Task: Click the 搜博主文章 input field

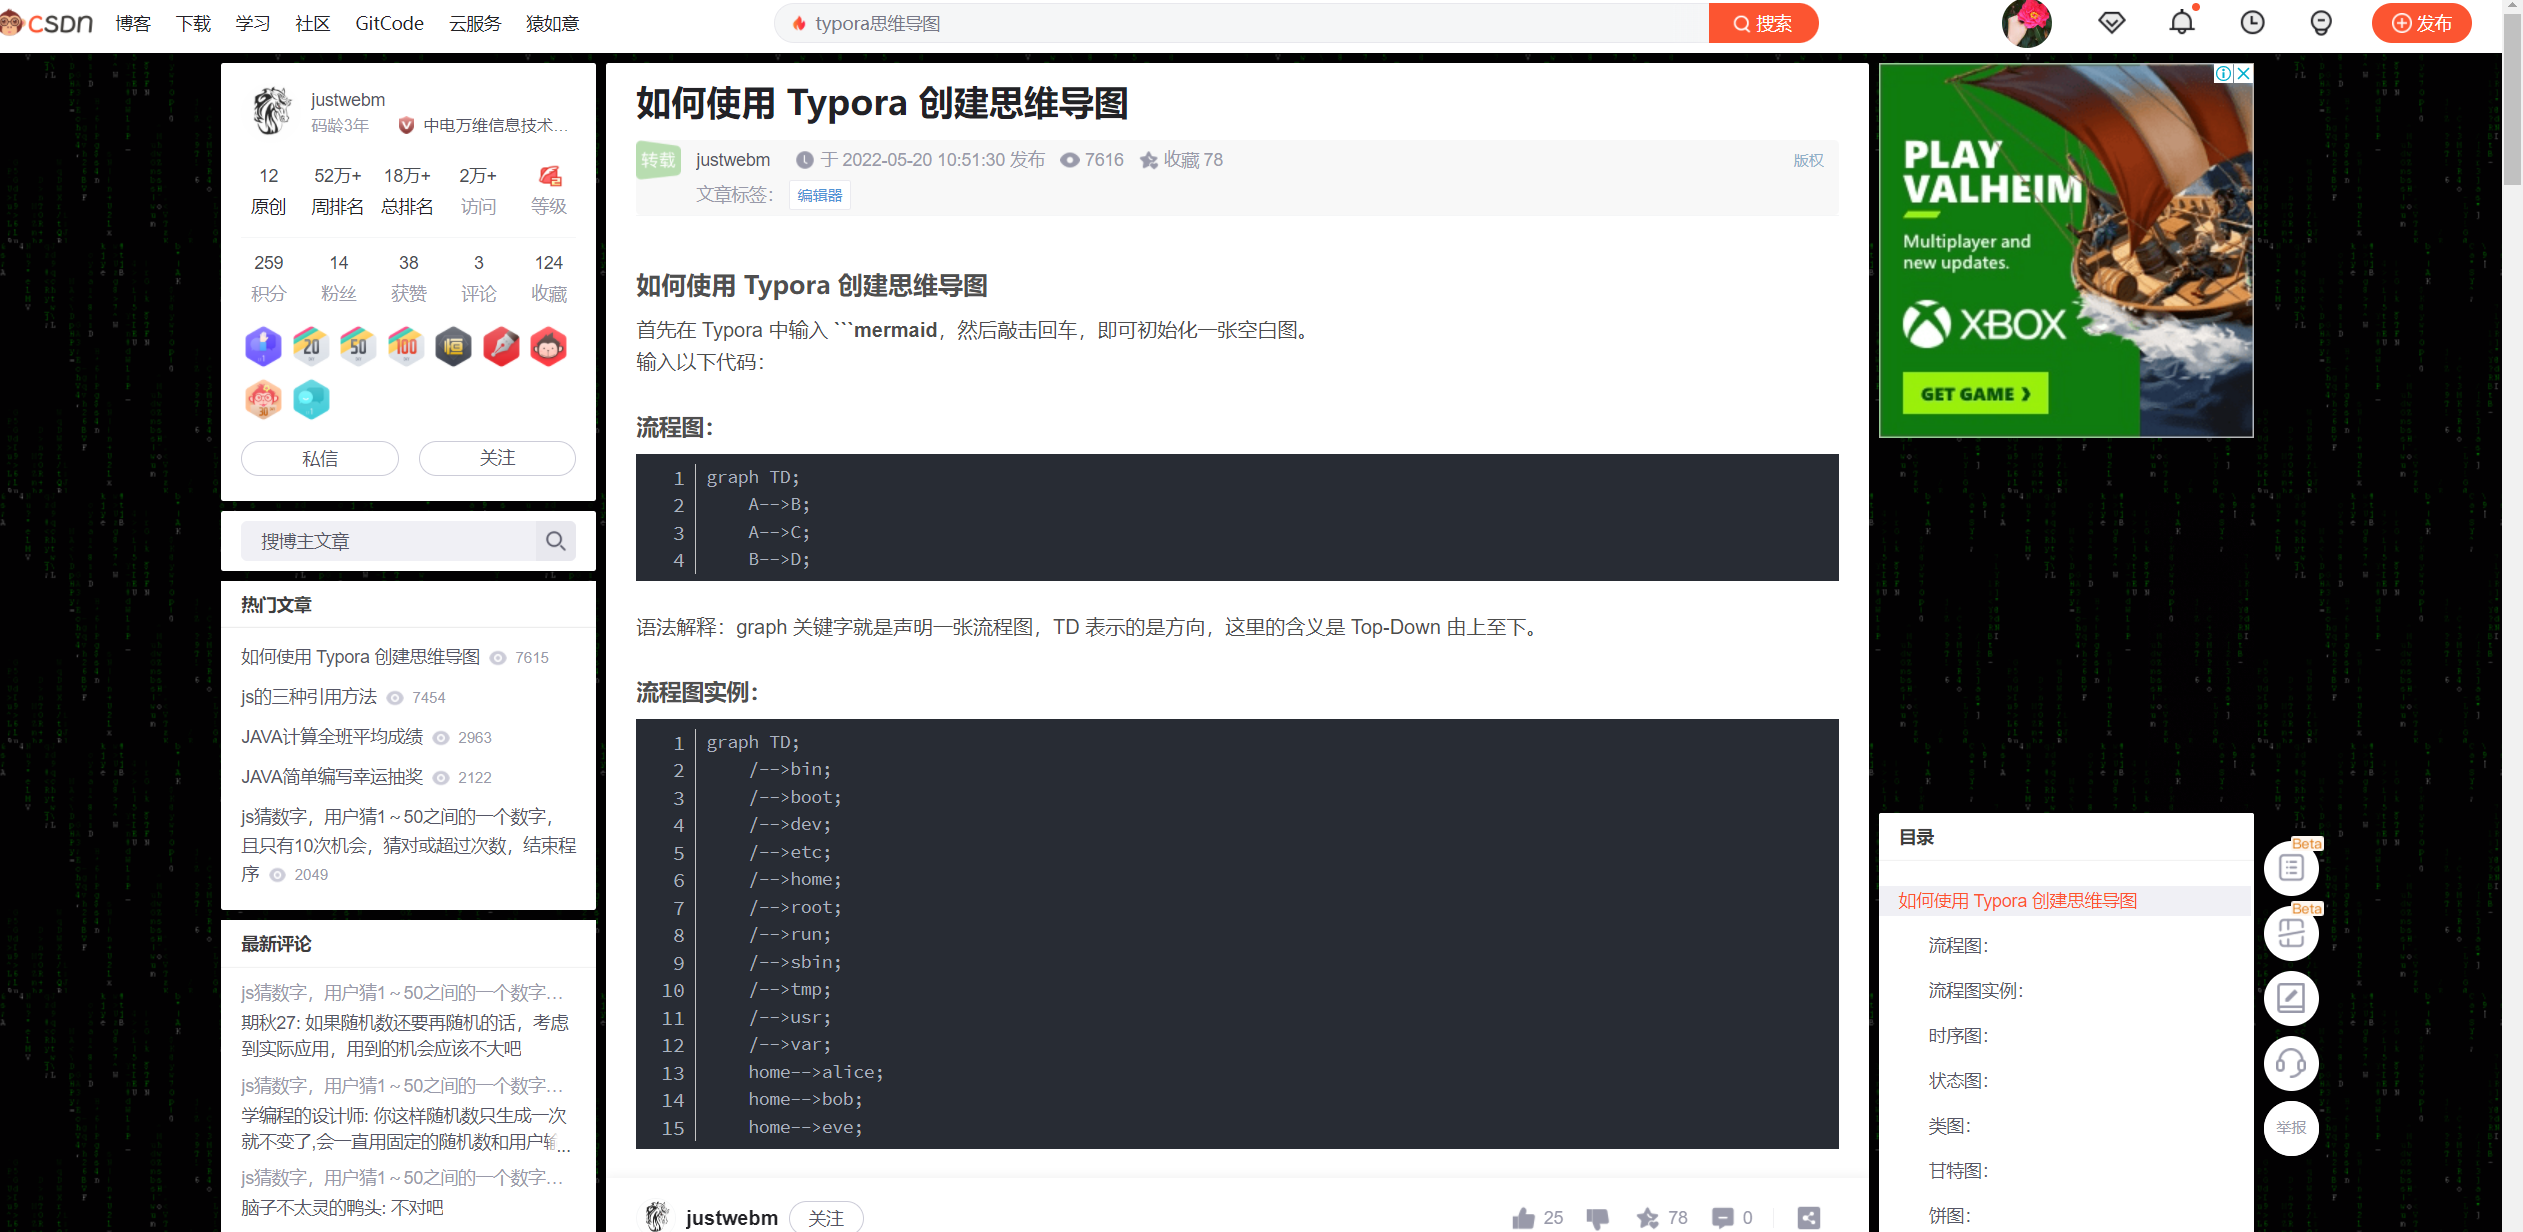Action: point(389,541)
